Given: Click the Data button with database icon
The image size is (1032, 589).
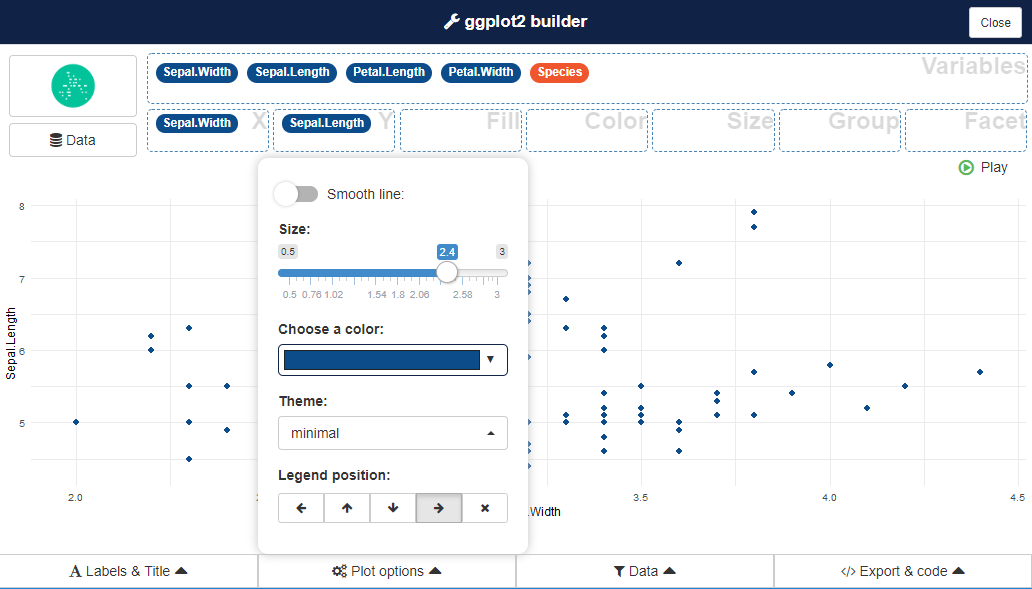Looking at the screenshot, I should pyautogui.click(x=73, y=140).
